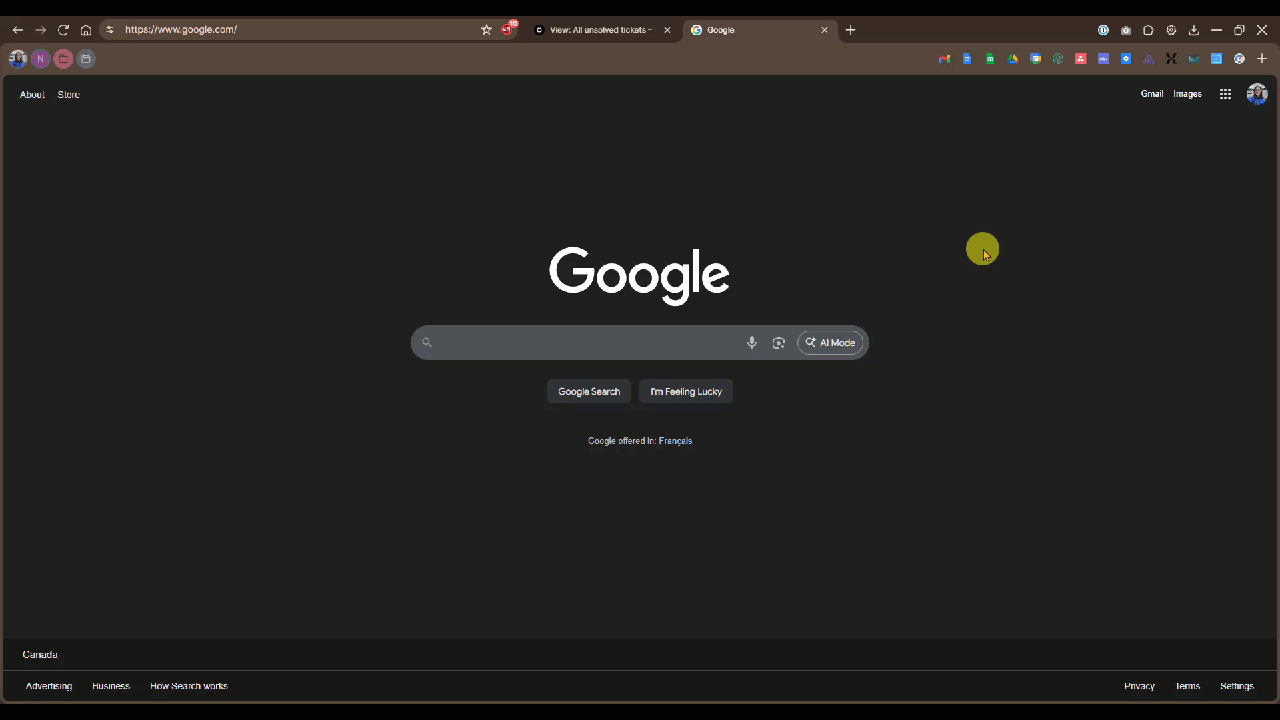This screenshot has width=1280, height=720.
Task: Click the profile photo in bookmarks bar
Action: click(x=17, y=59)
